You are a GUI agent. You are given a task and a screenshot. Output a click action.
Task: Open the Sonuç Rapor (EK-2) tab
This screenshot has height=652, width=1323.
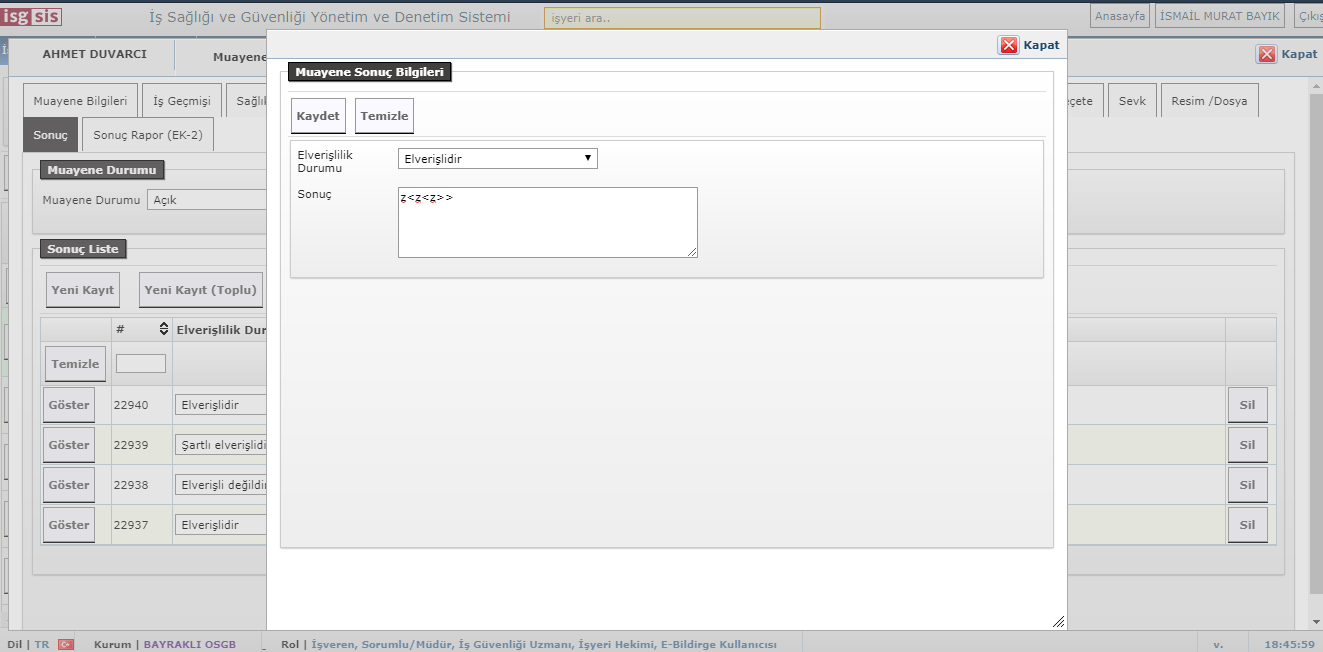pos(147,135)
